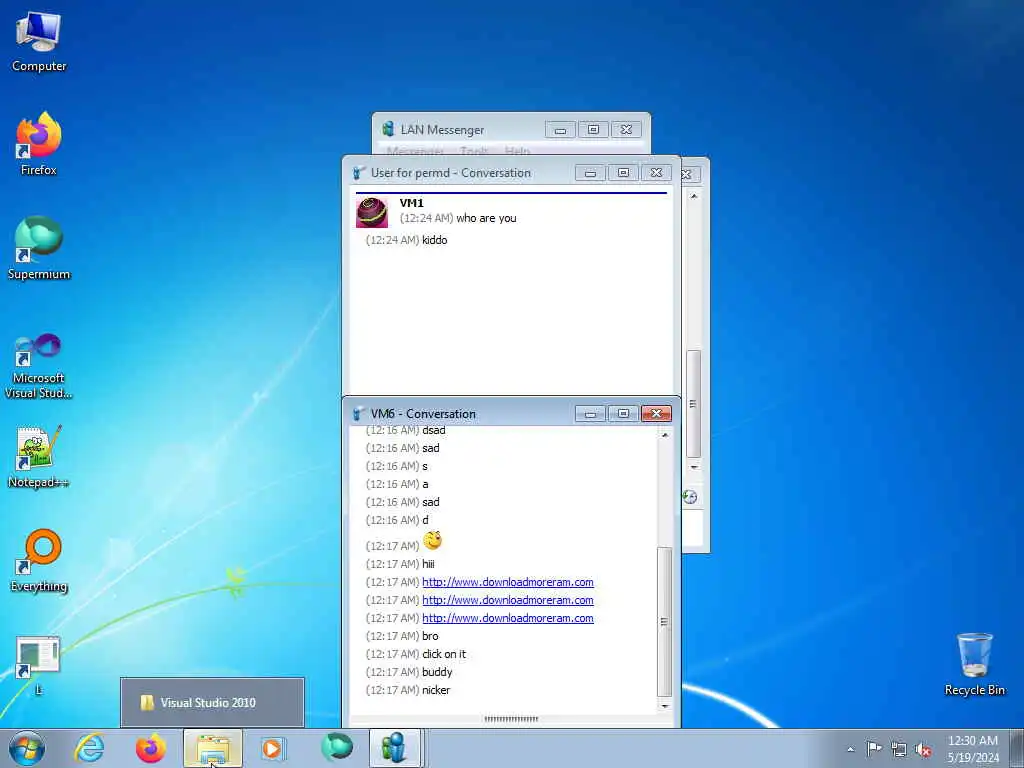Open Firefox from the taskbar
Viewport: 1024px width, 768px height.
(151, 748)
